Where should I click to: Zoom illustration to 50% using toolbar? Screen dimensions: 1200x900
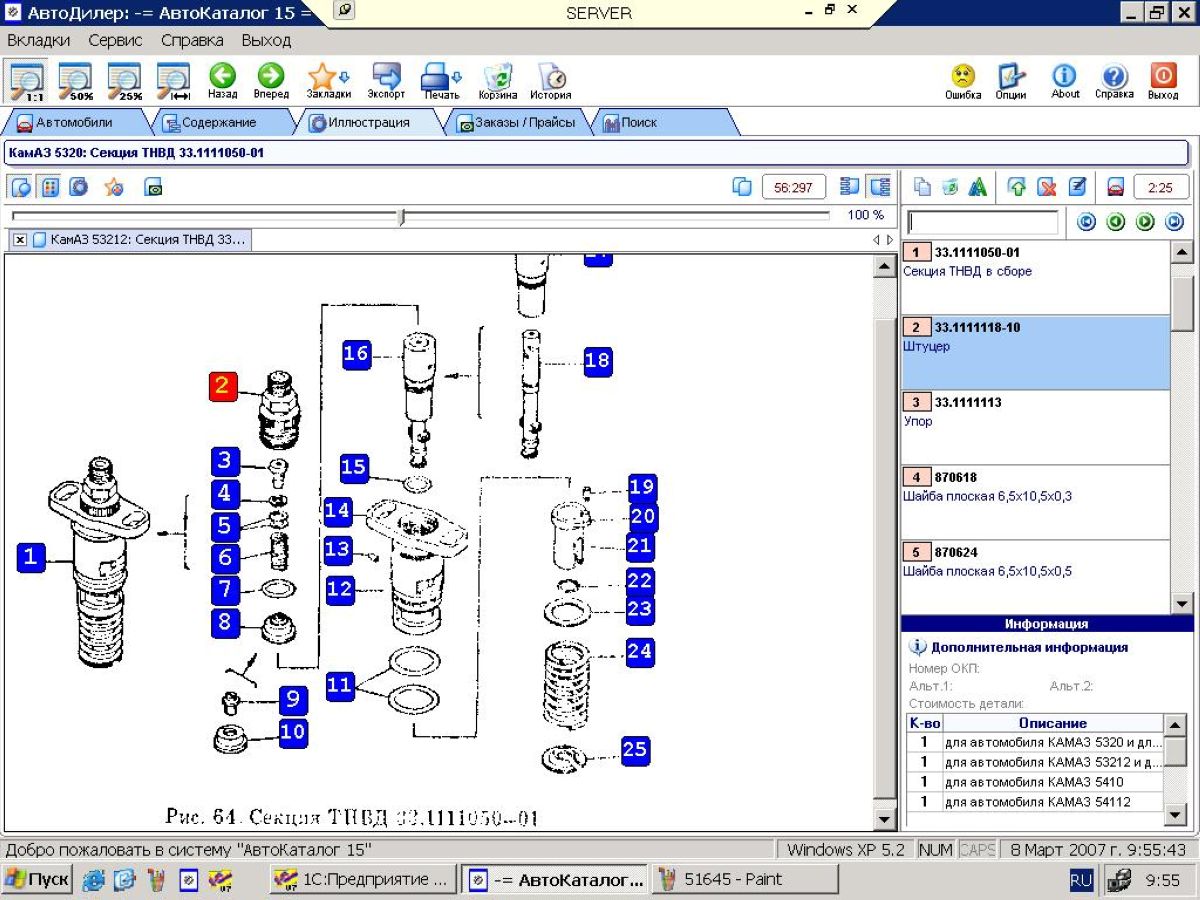point(75,80)
